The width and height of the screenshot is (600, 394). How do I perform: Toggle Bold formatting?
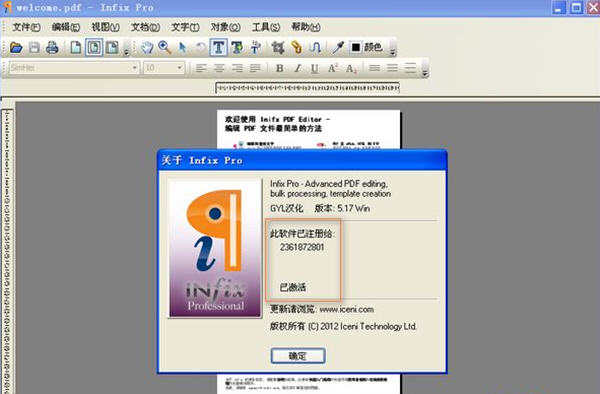tap(280, 68)
